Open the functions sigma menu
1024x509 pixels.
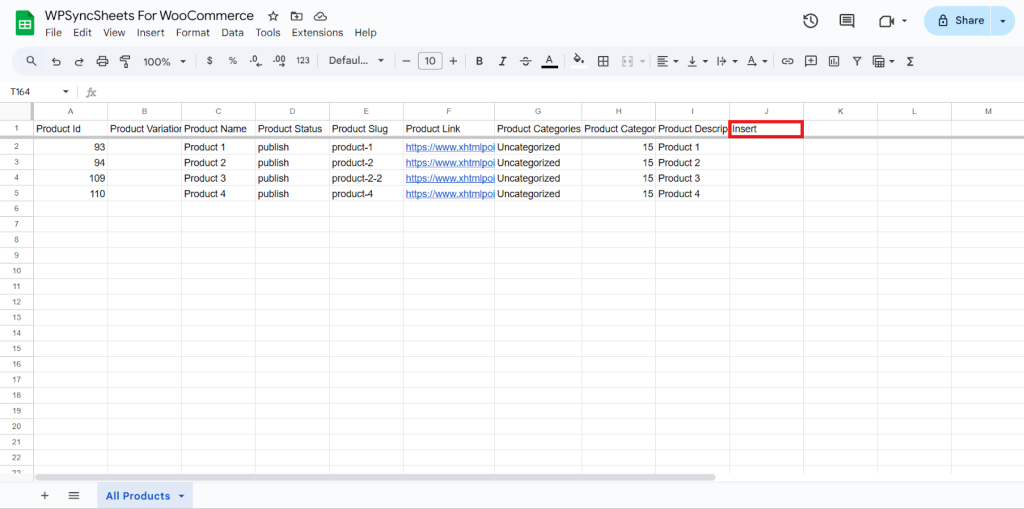click(910, 61)
